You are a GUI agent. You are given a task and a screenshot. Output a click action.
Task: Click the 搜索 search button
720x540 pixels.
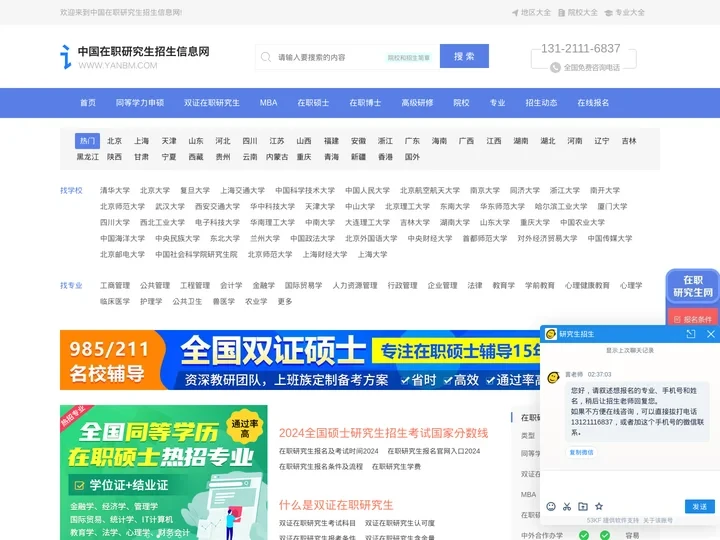(464, 56)
